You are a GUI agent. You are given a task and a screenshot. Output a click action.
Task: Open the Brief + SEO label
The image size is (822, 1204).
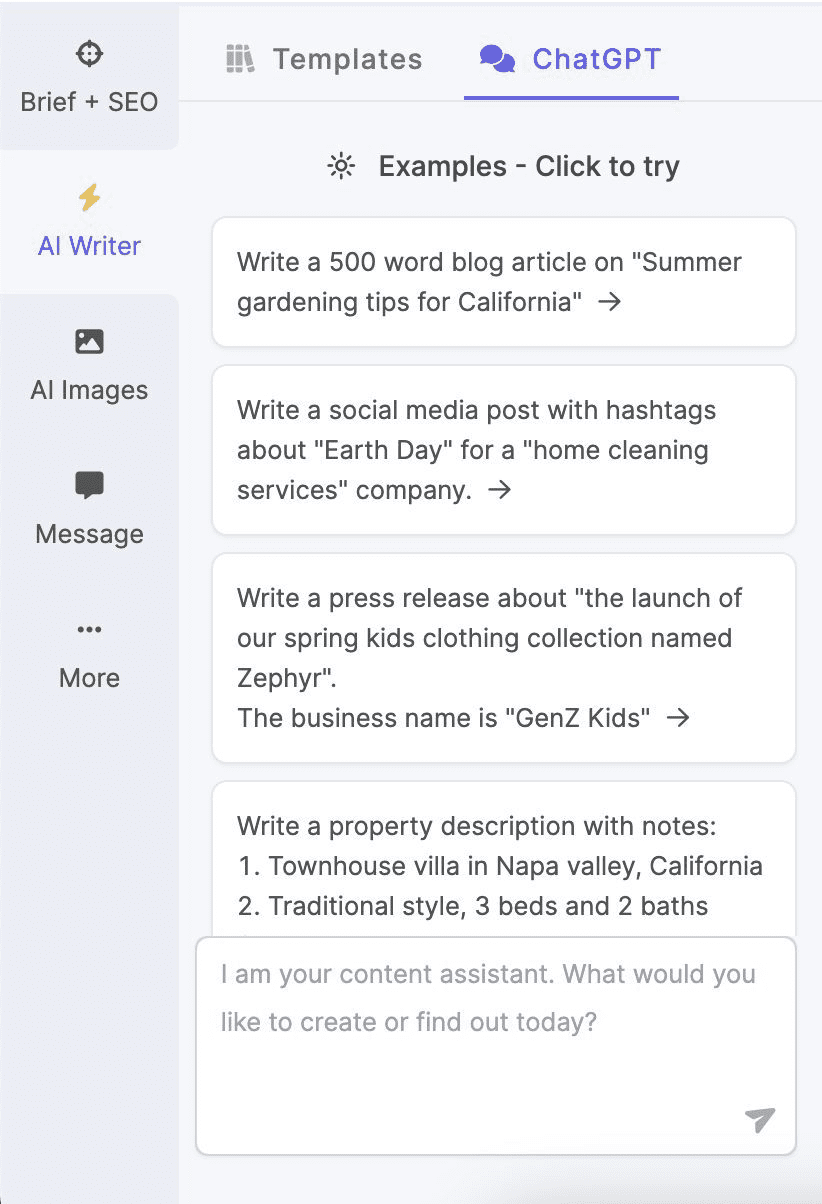coord(89,102)
